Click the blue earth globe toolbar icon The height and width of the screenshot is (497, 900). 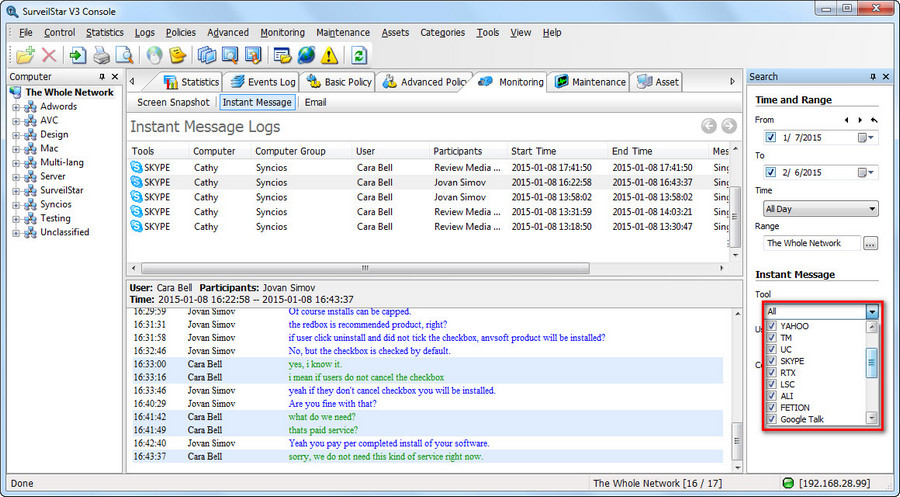(306, 55)
